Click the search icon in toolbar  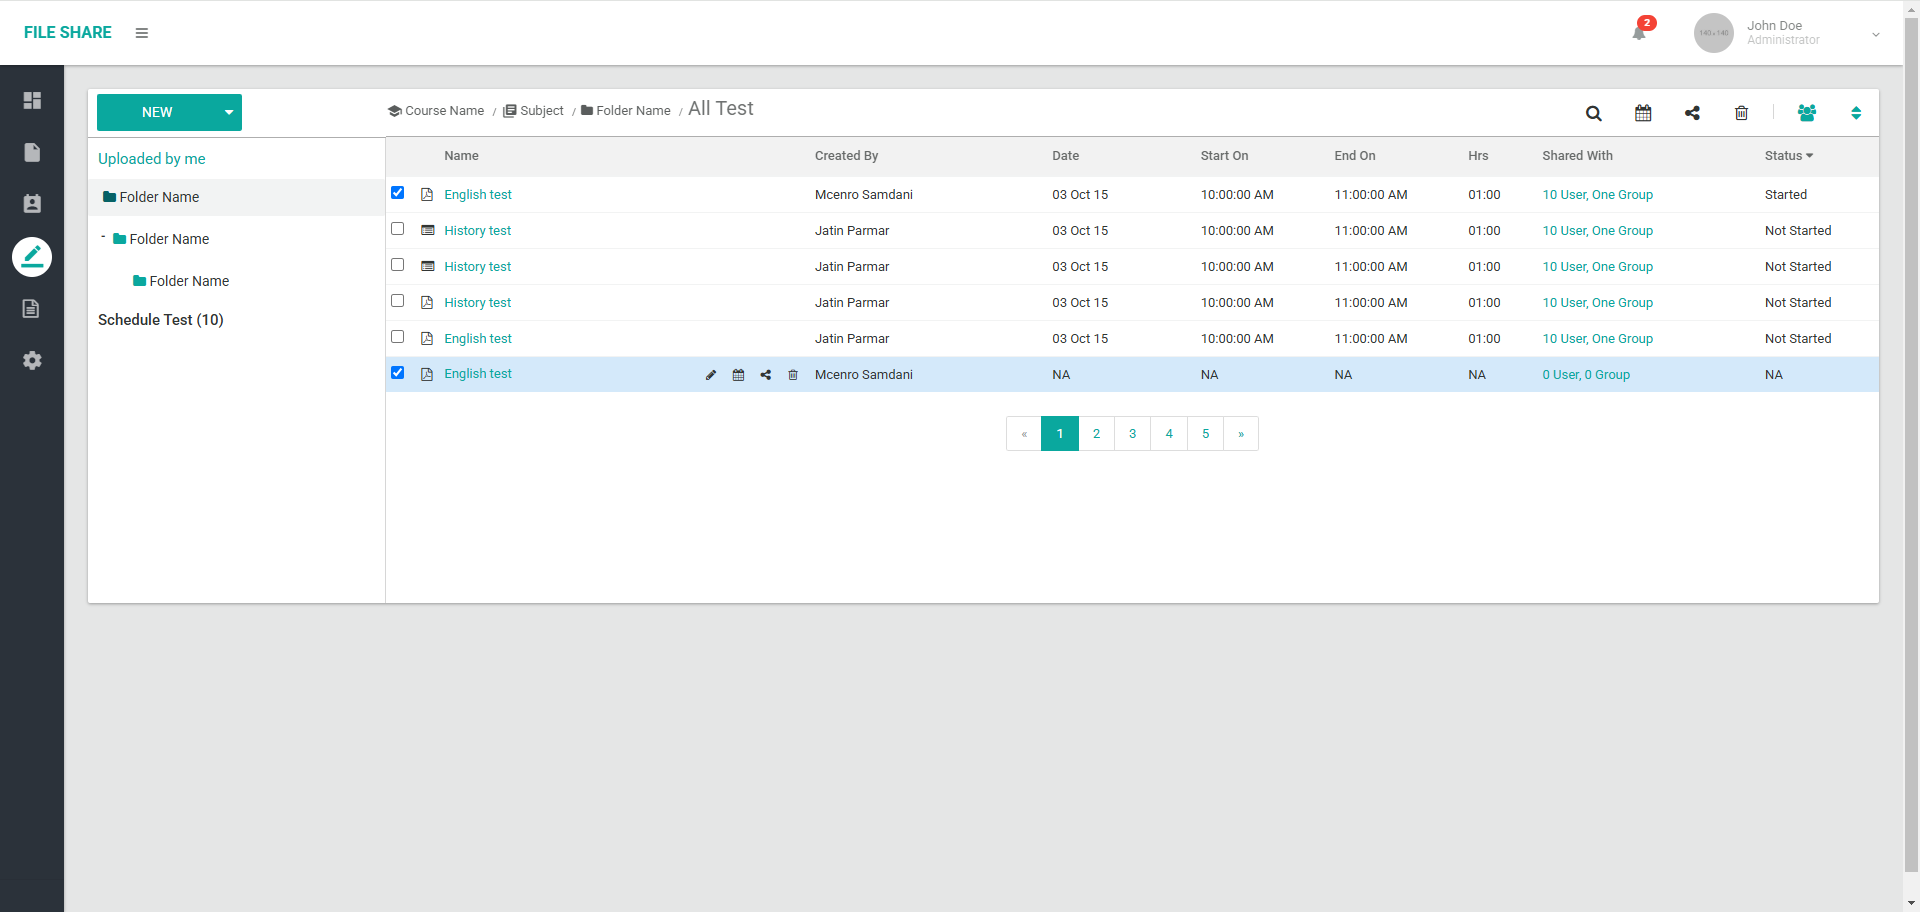pos(1593,113)
